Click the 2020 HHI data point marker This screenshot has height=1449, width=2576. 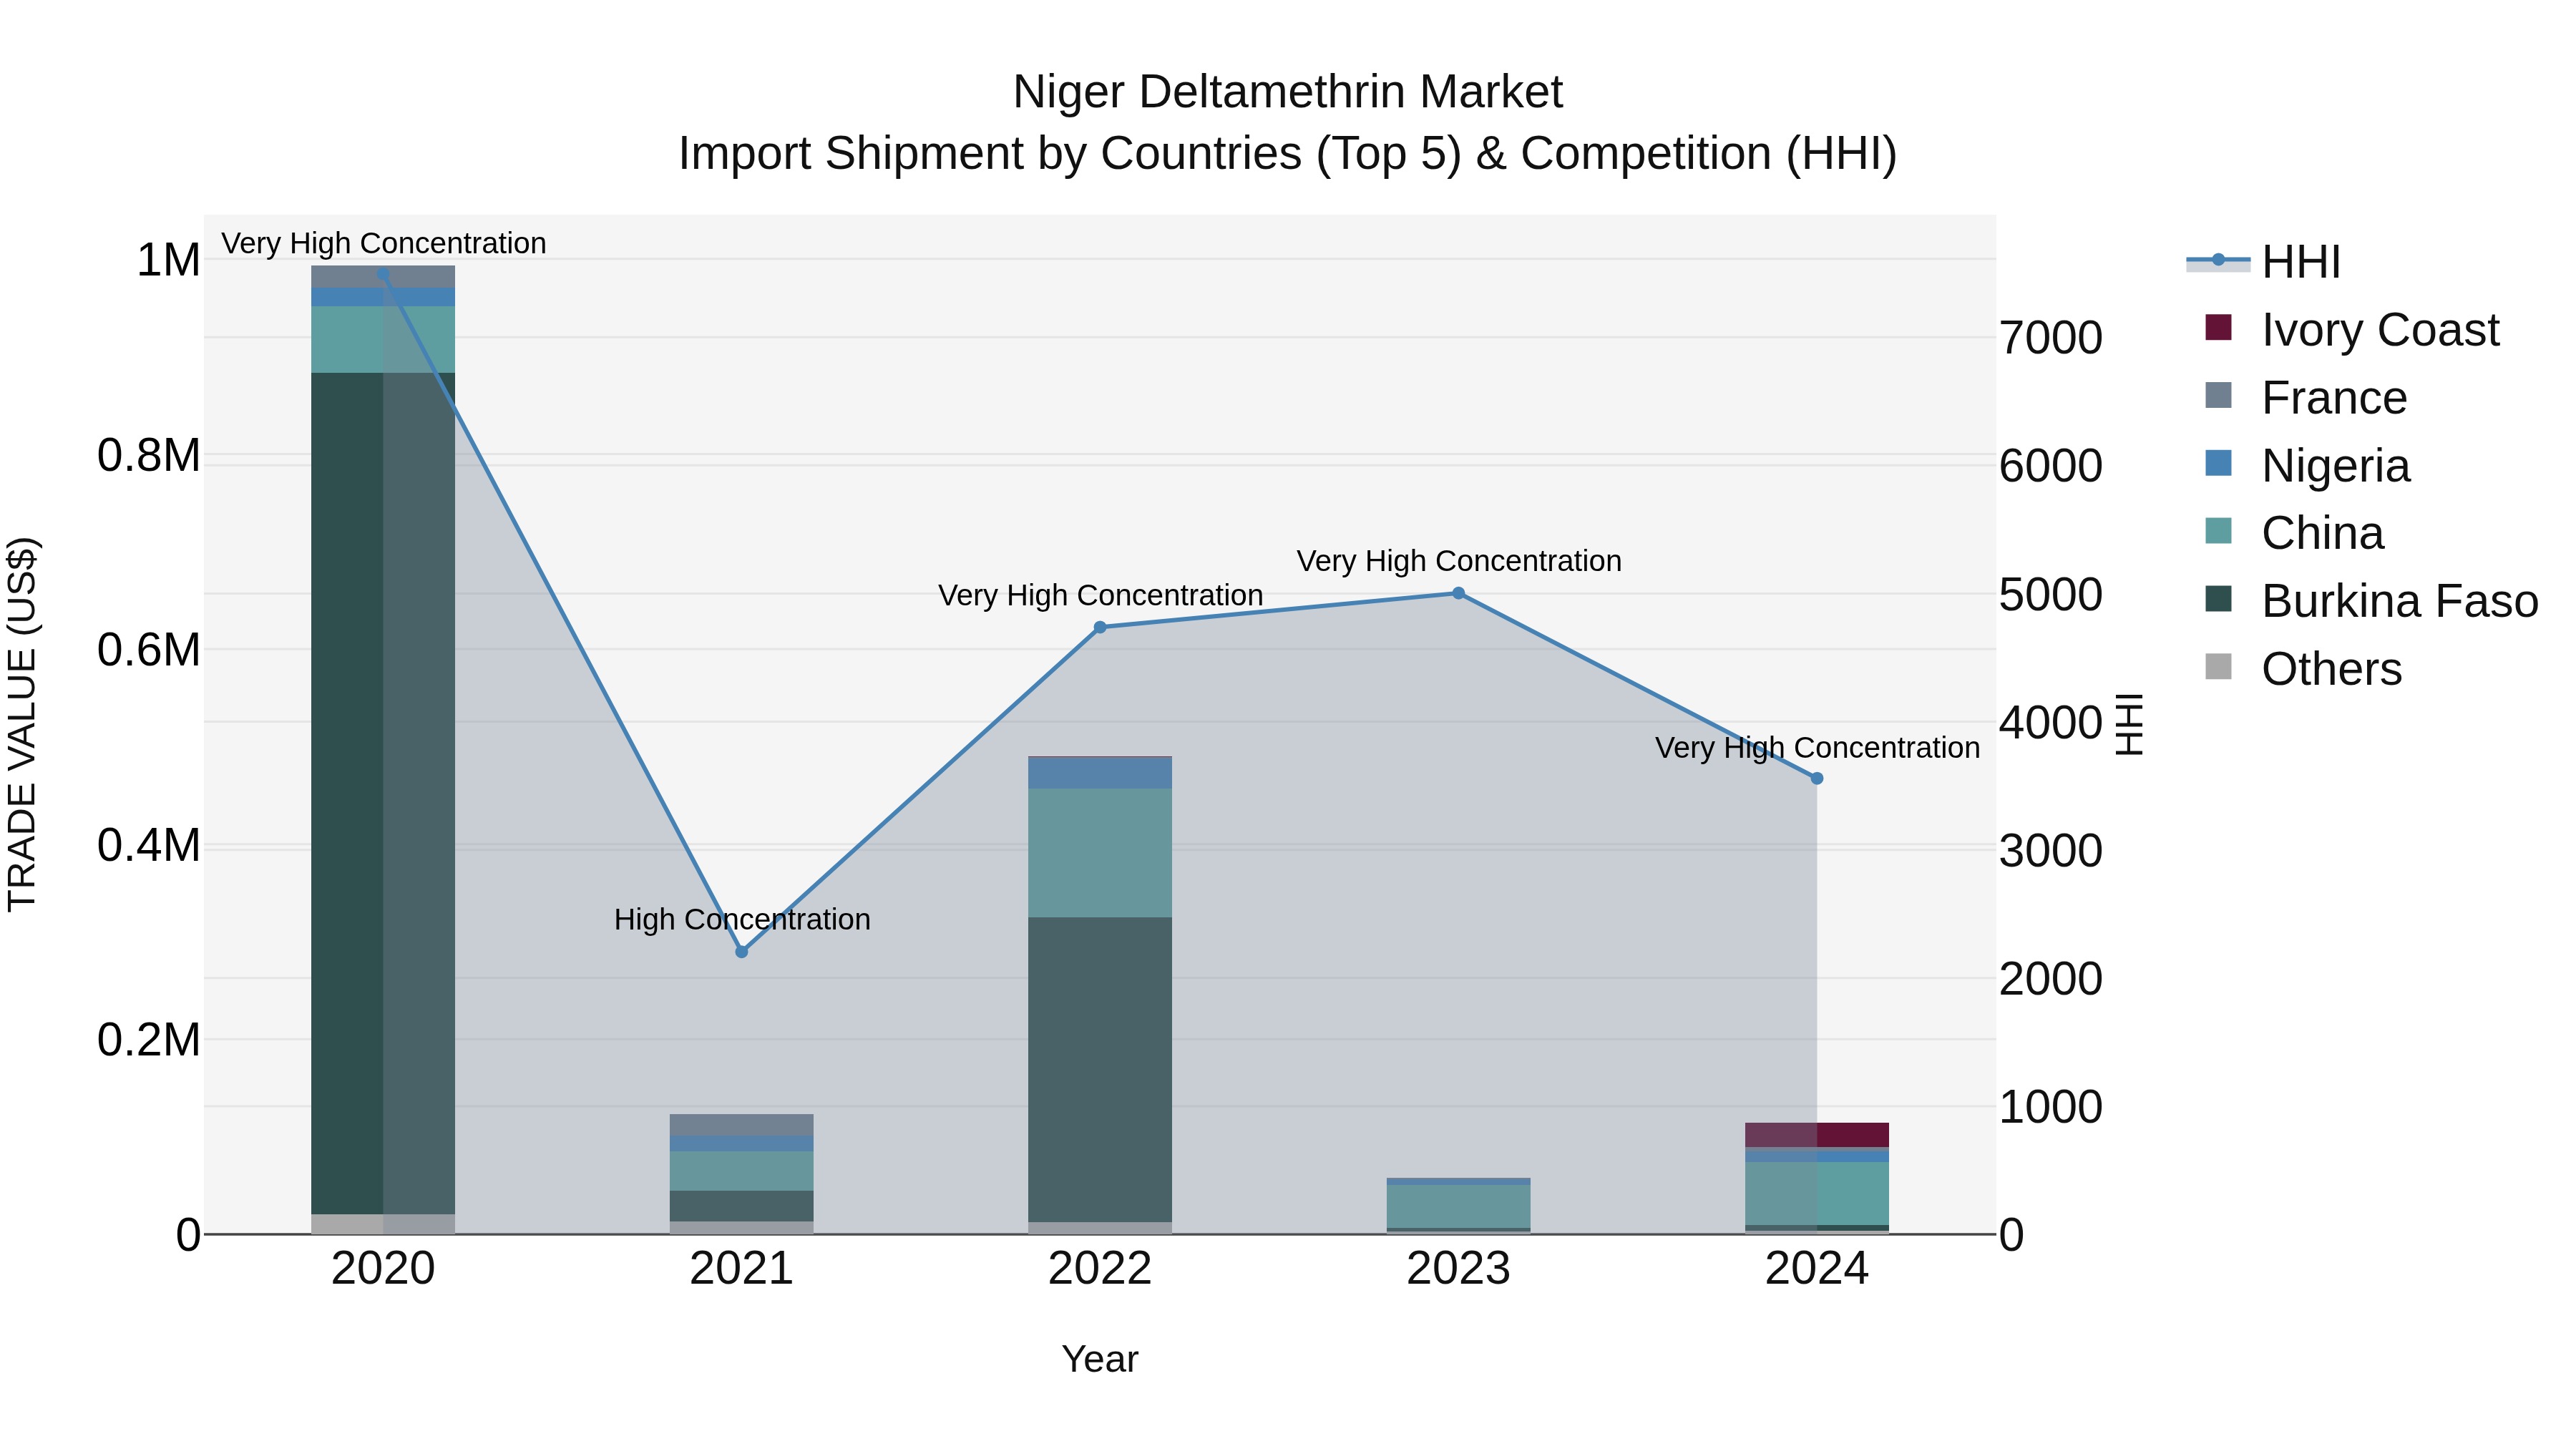click(x=383, y=273)
